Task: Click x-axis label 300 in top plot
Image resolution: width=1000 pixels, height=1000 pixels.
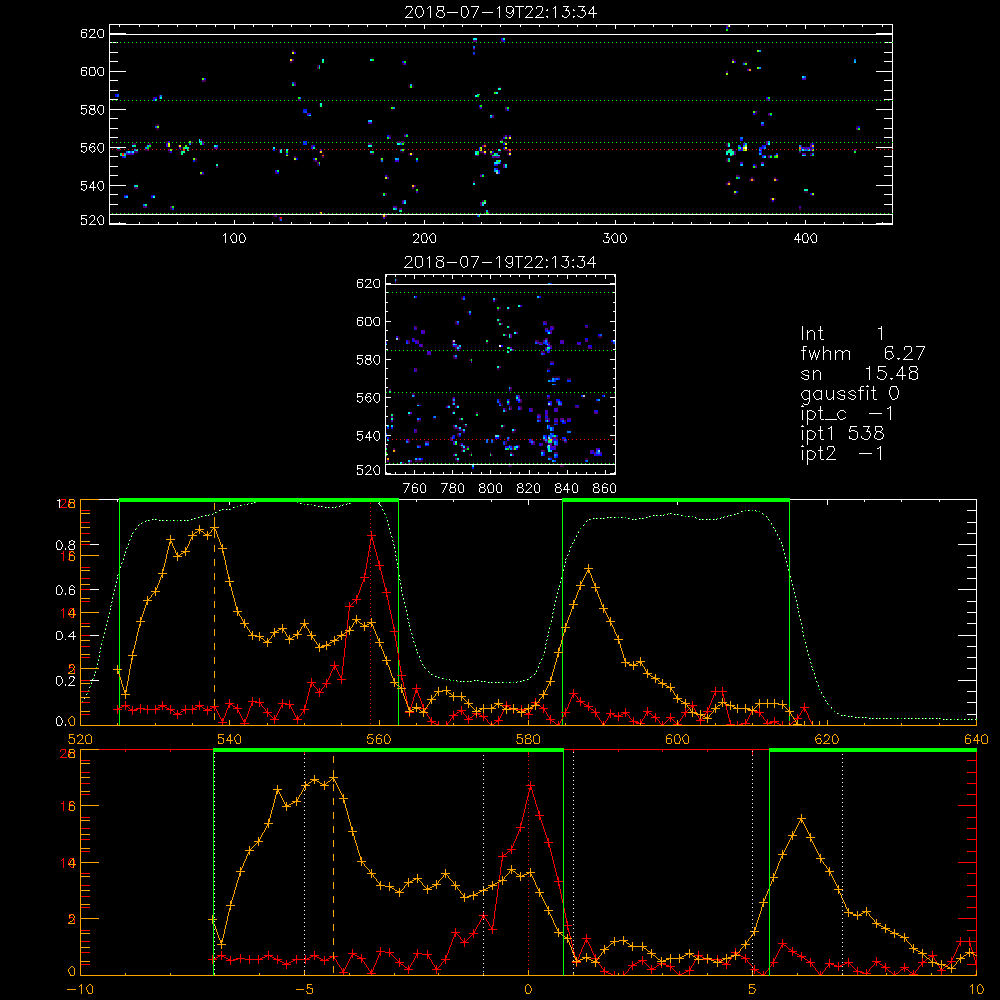Action: tap(615, 239)
